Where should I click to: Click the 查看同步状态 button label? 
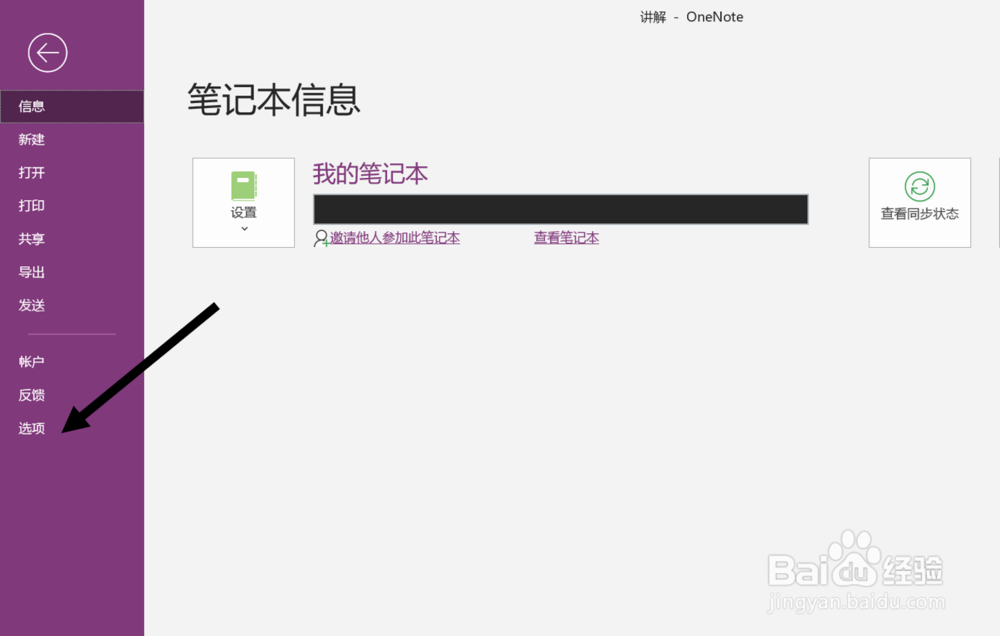[x=920, y=214]
